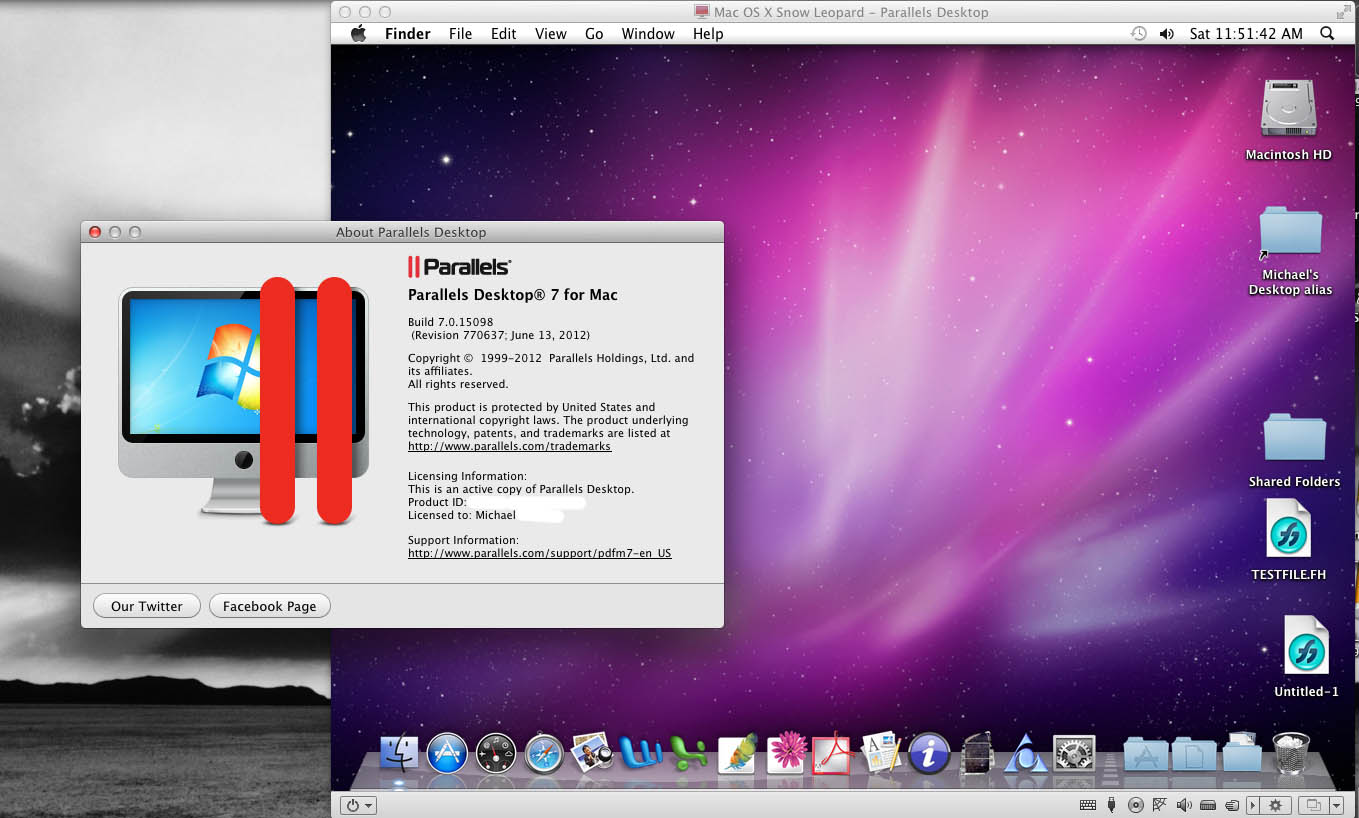Viewport: 1359px width, 818px height.
Task: Click the menu bar clock Sat 11:51:42 AM
Action: click(1246, 34)
